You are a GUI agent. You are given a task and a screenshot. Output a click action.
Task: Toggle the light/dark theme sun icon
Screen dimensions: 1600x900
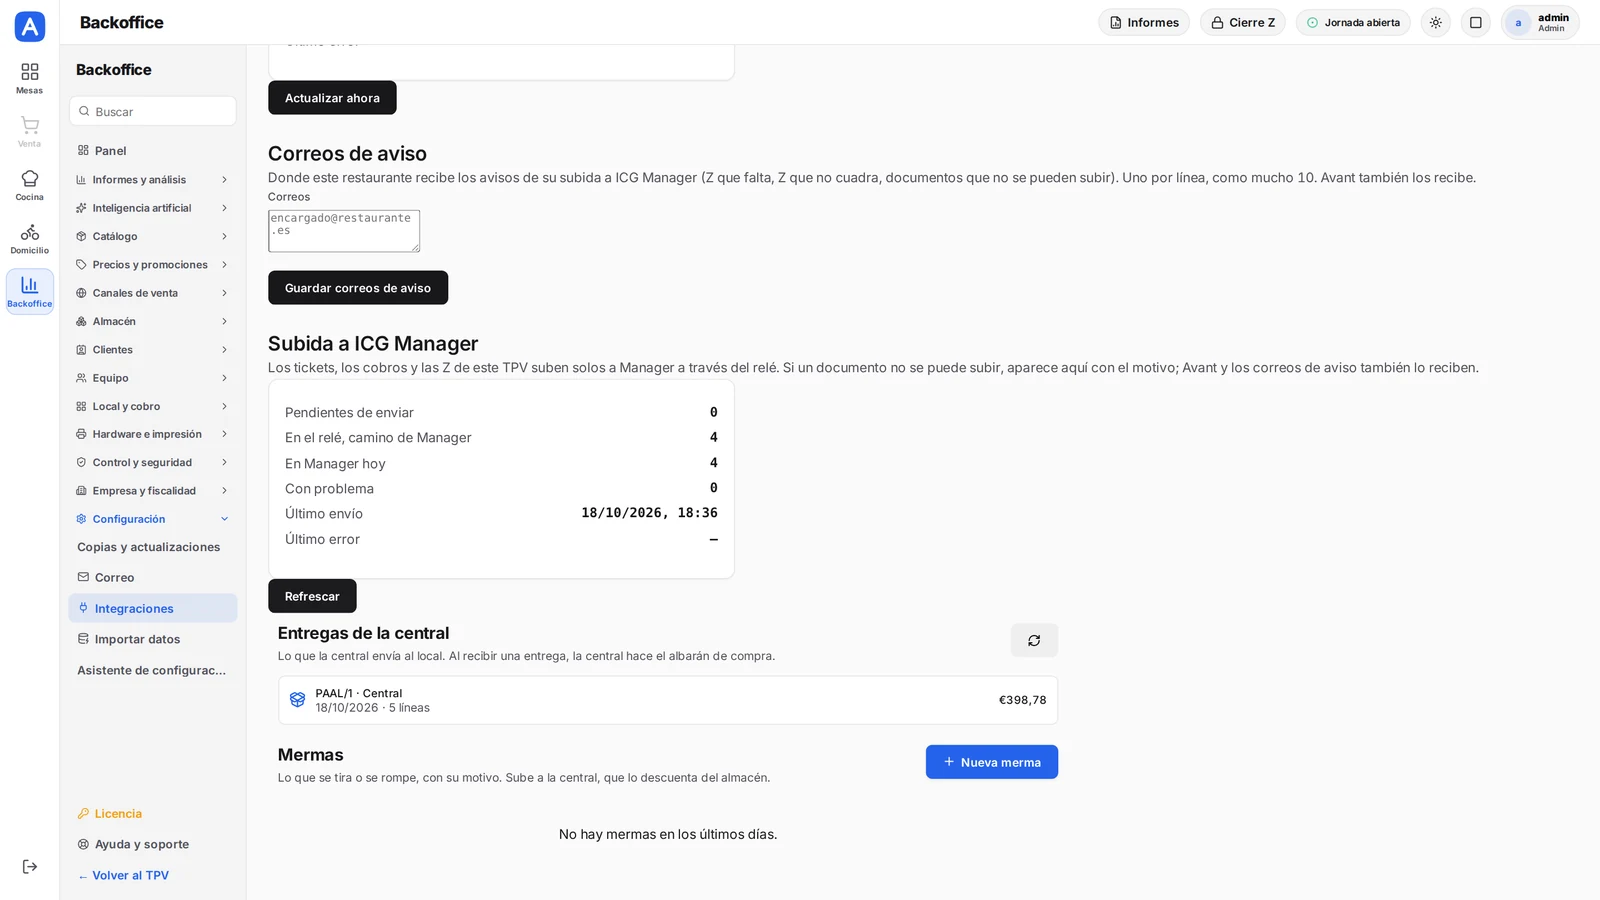(x=1436, y=22)
